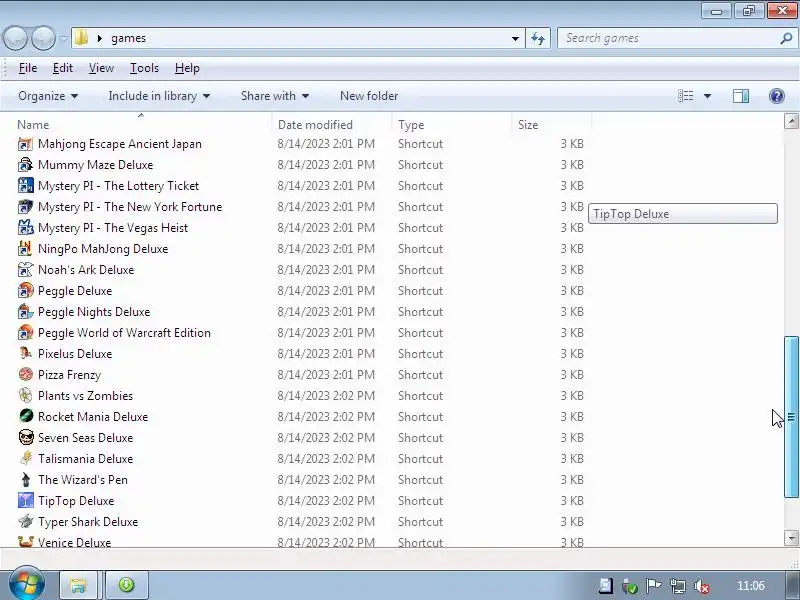The width and height of the screenshot is (800, 600).
Task: Open the Windows Start menu
Action: 27,584
